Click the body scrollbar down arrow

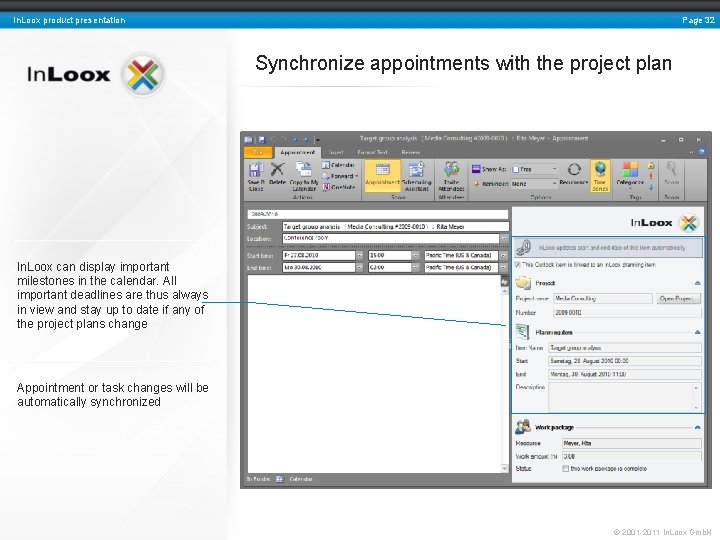(505, 468)
